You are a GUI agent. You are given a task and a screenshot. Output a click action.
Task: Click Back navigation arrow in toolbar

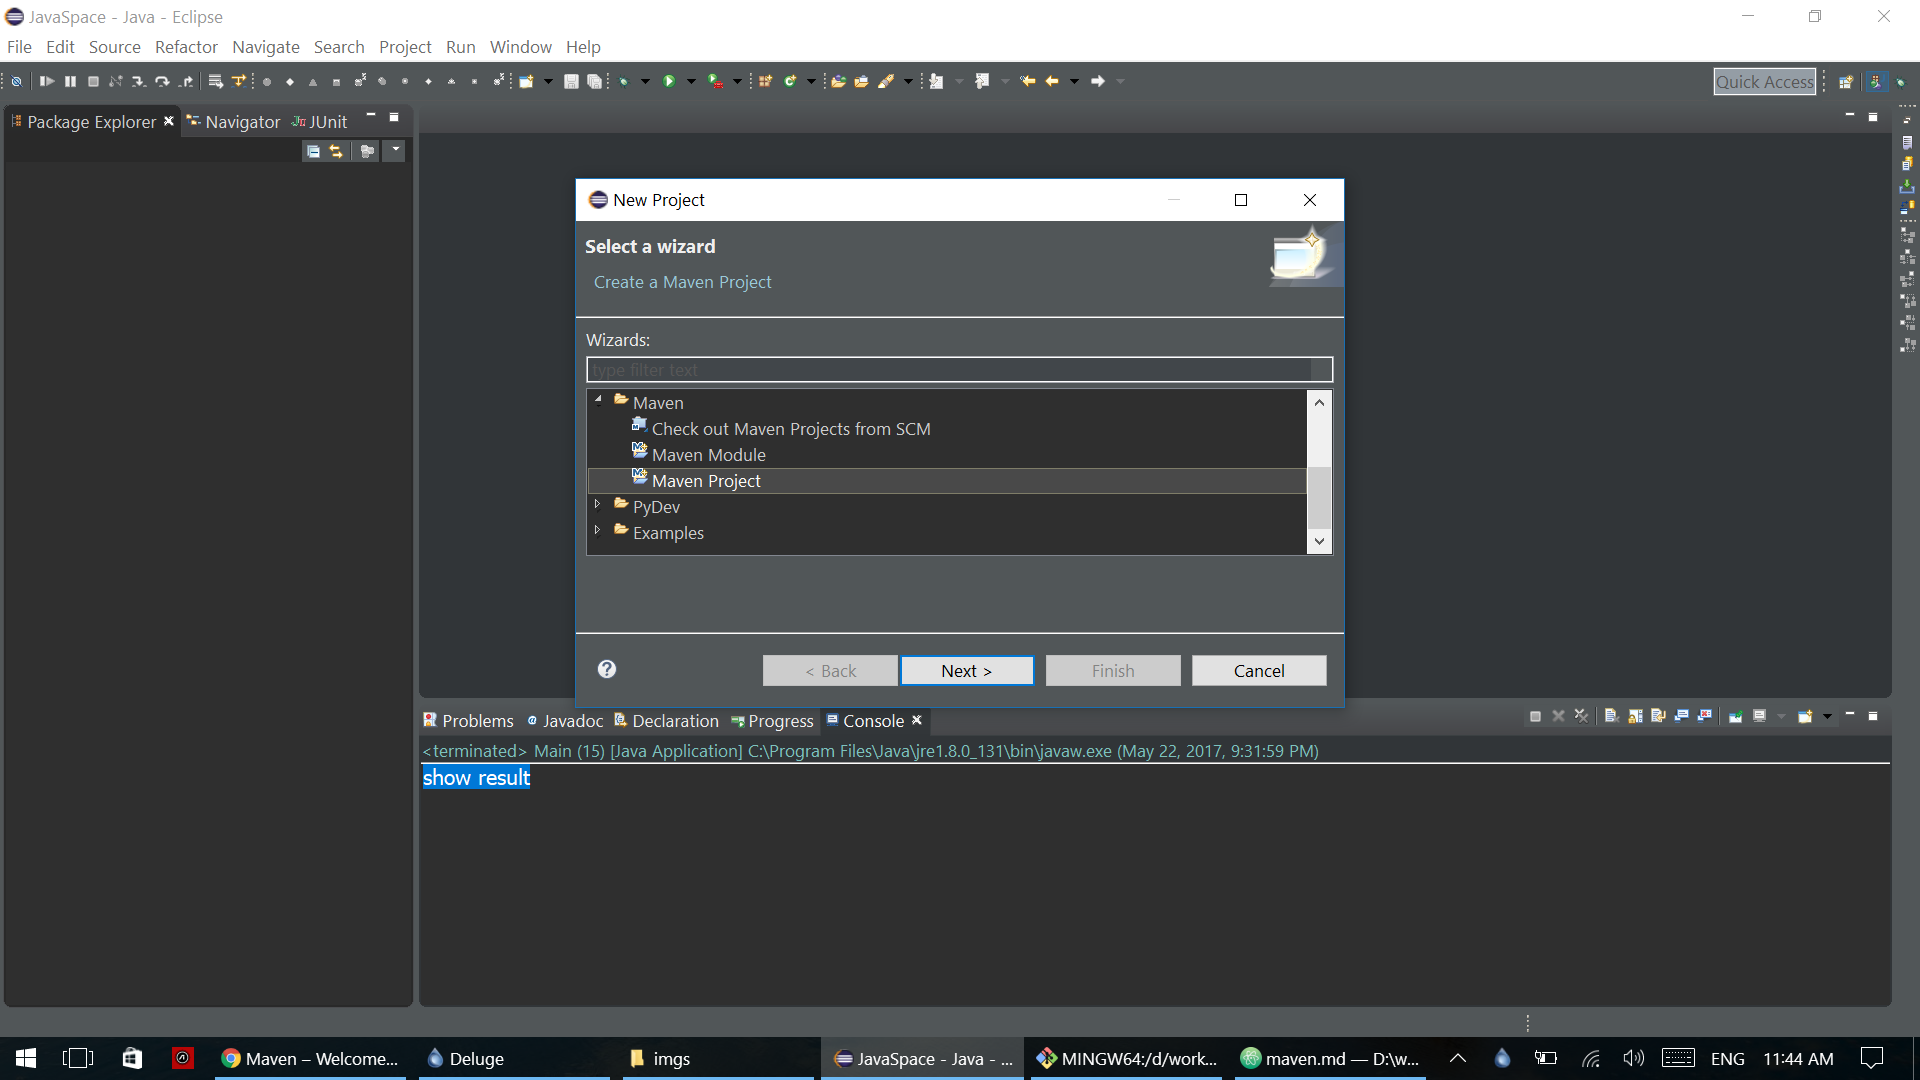1052,81
